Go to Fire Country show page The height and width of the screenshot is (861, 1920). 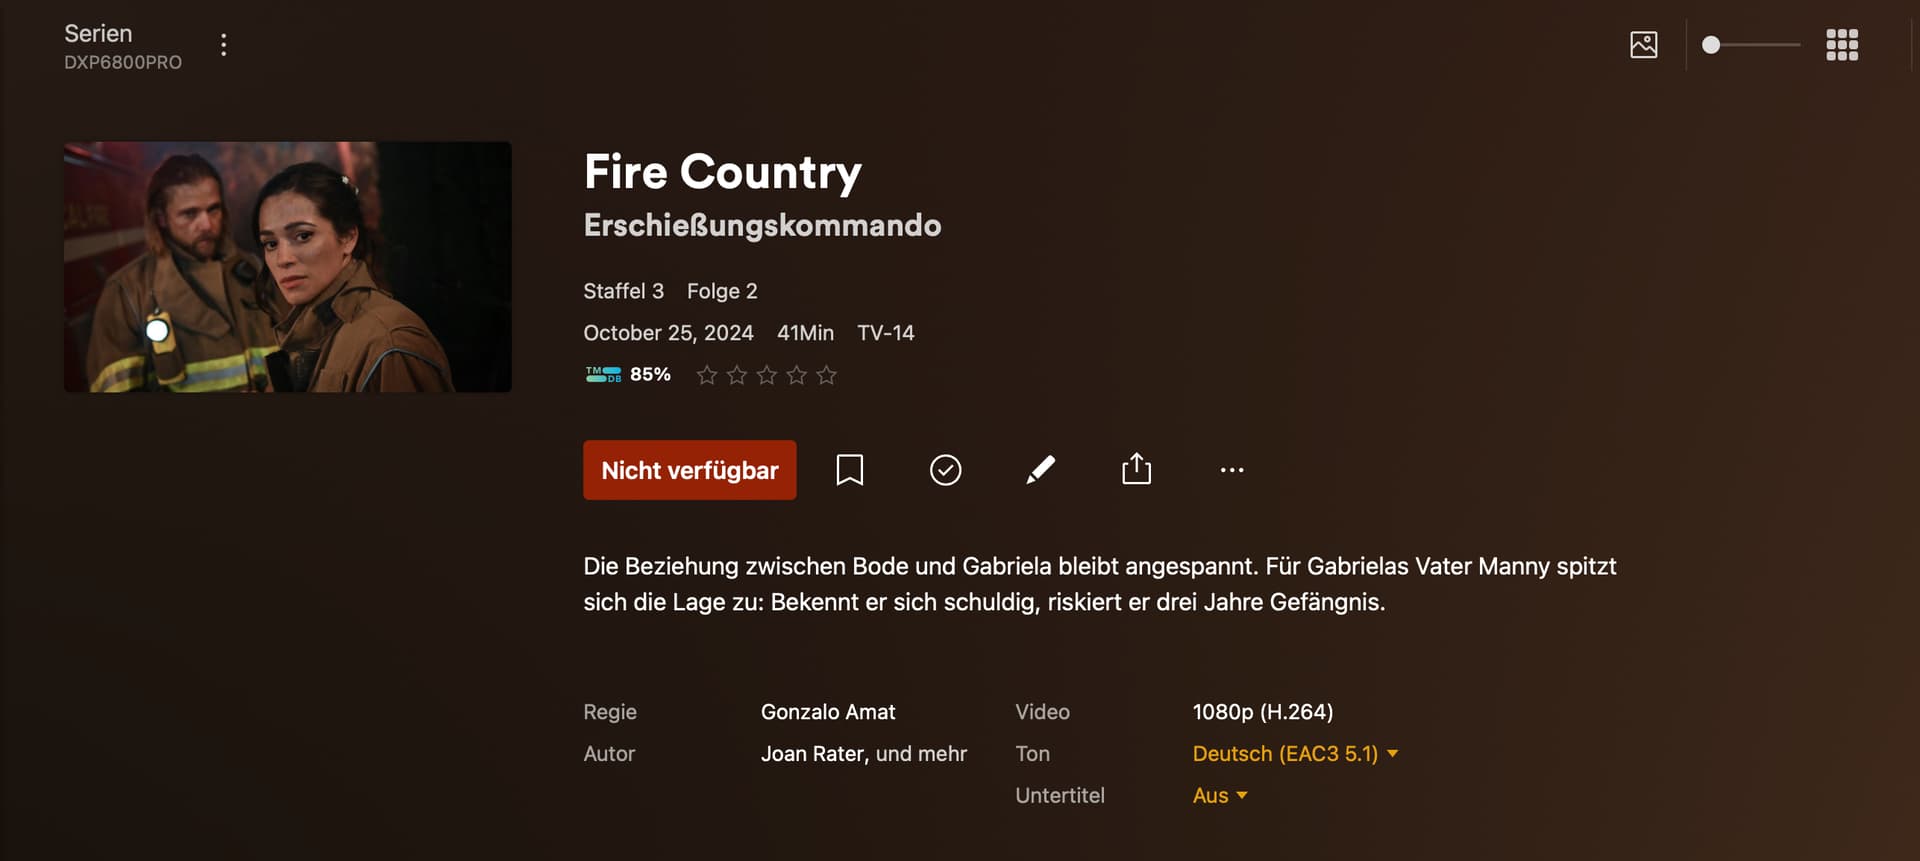tap(722, 172)
